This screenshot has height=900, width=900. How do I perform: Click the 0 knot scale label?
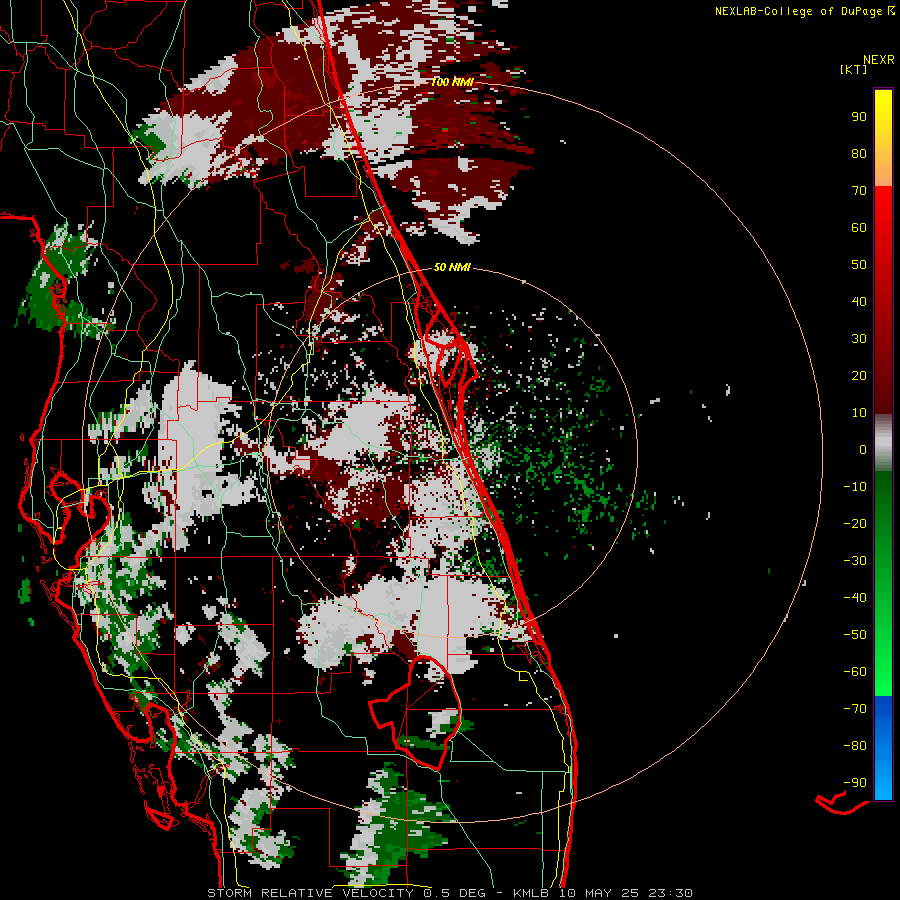(x=863, y=449)
